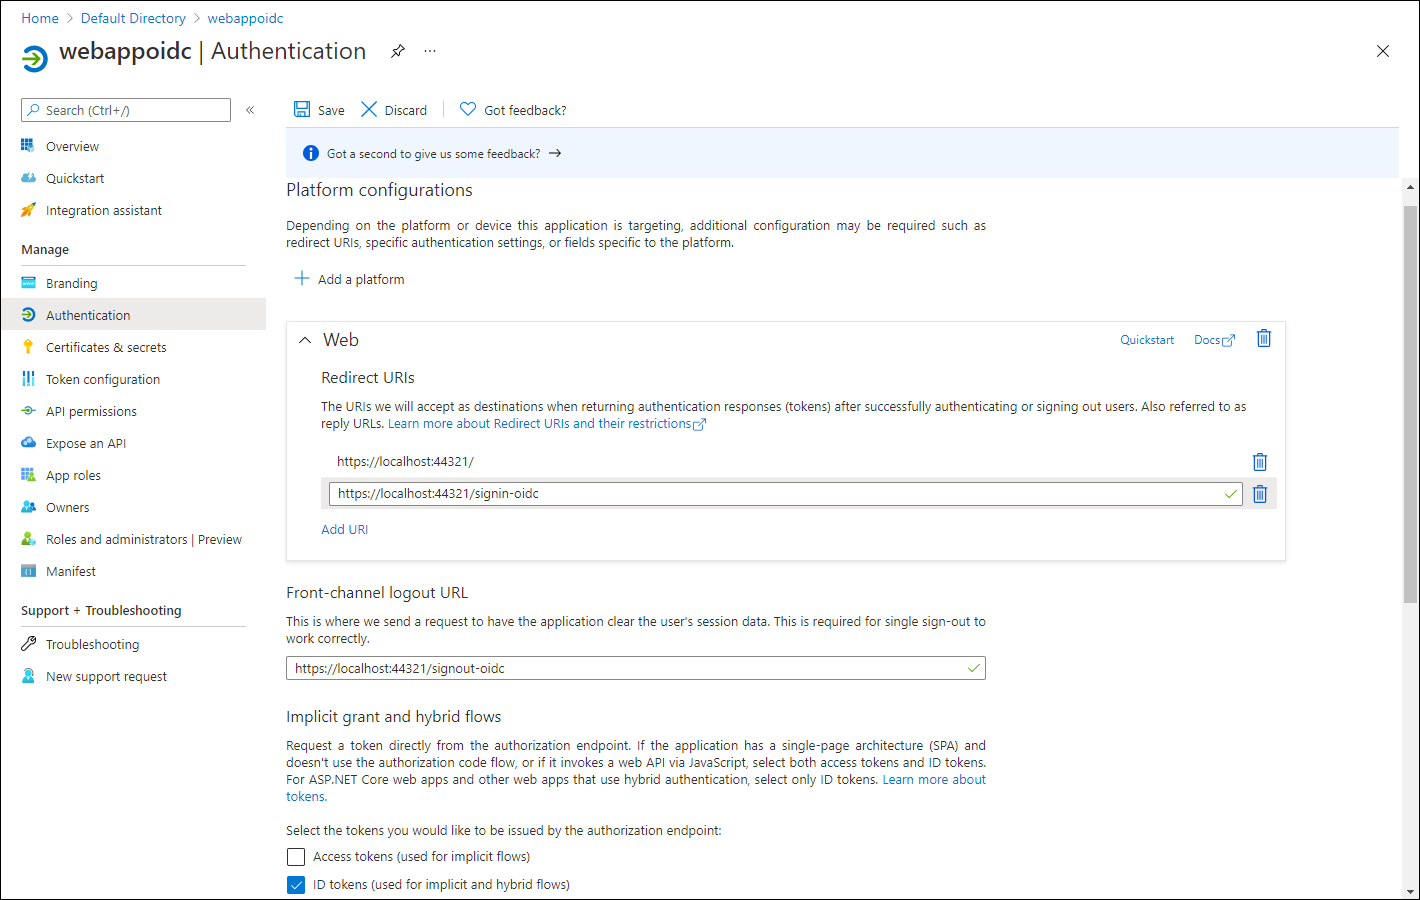The height and width of the screenshot is (900, 1420).
Task: Delete the https://localhost:44321/ redirect URI
Action: tap(1260, 461)
